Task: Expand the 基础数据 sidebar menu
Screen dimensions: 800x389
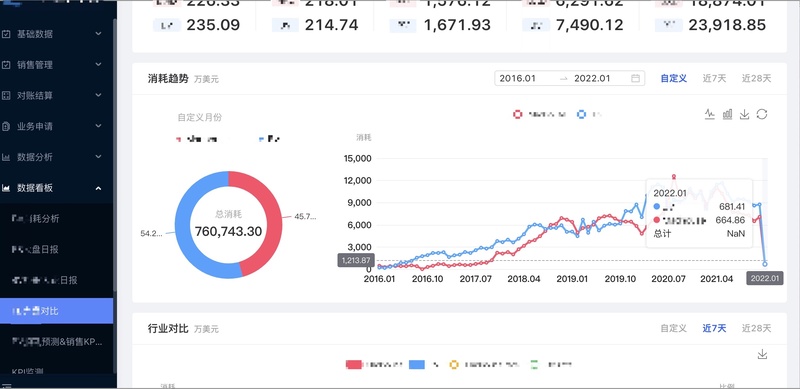Action: pos(98,34)
